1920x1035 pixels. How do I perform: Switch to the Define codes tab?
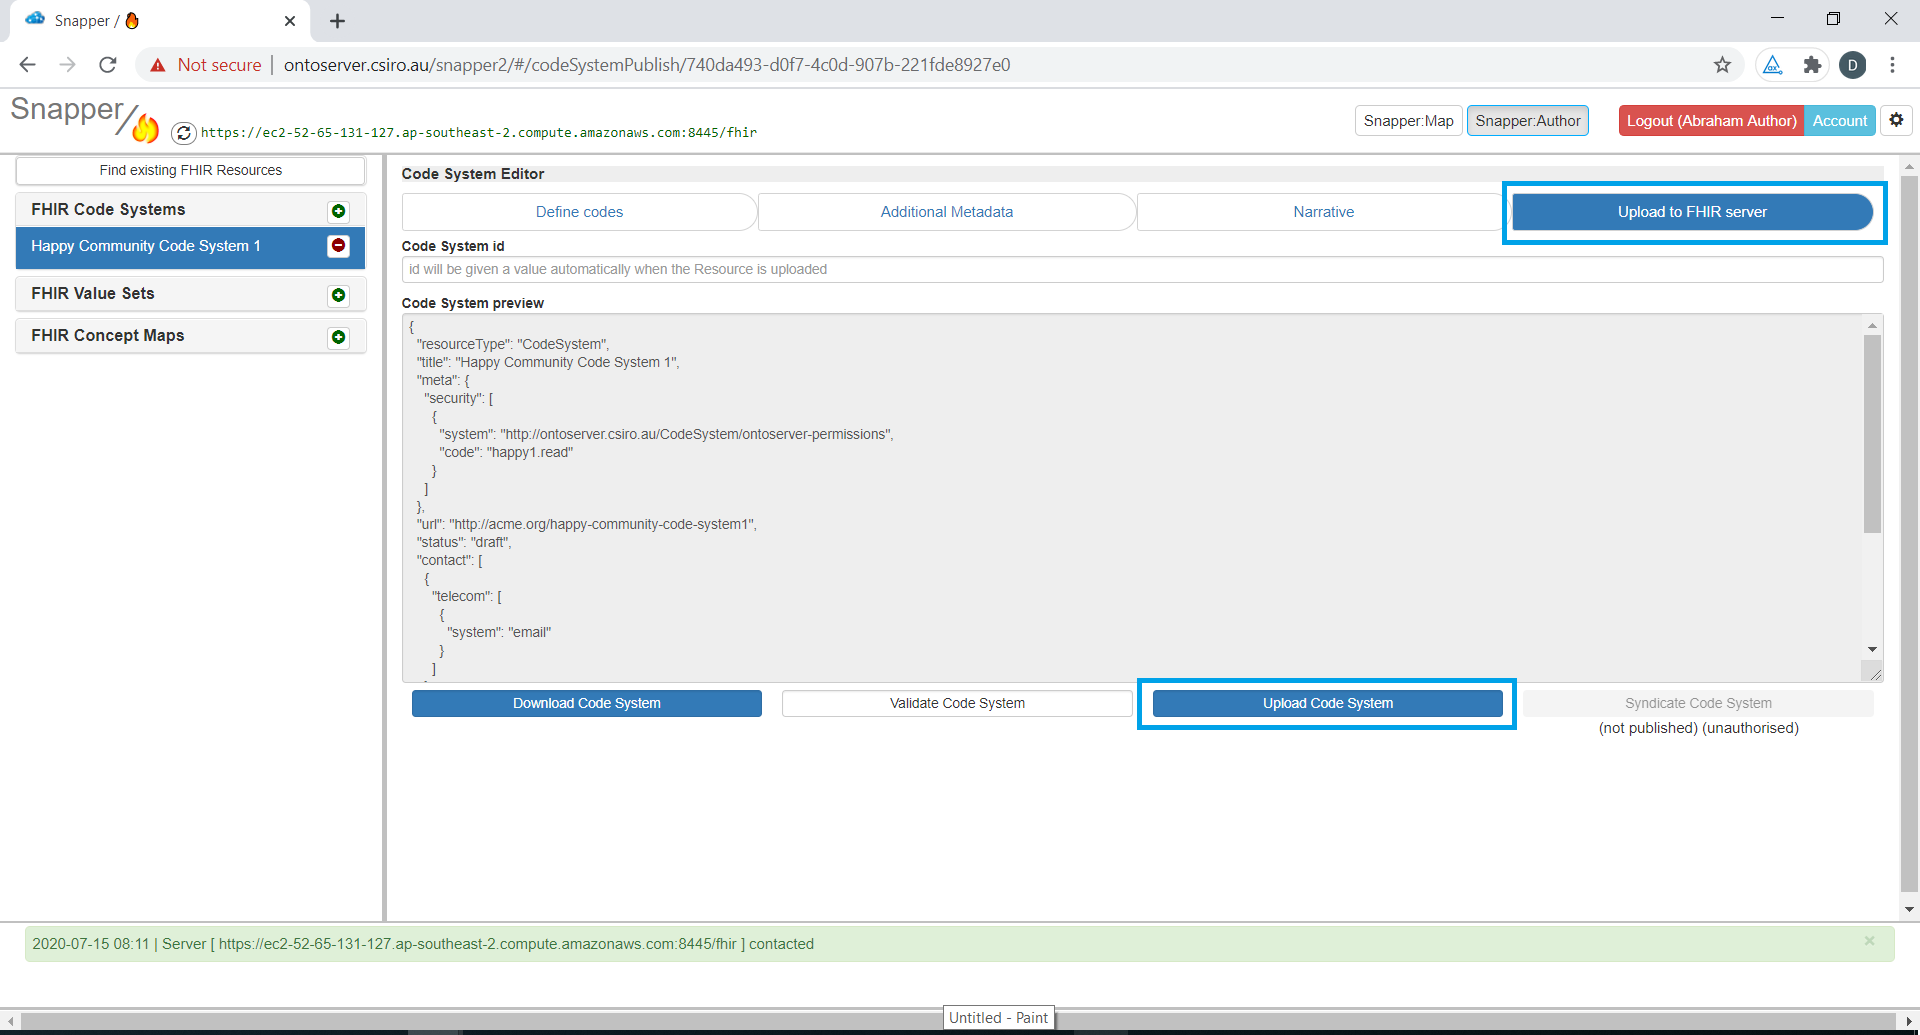pyautogui.click(x=579, y=212)
